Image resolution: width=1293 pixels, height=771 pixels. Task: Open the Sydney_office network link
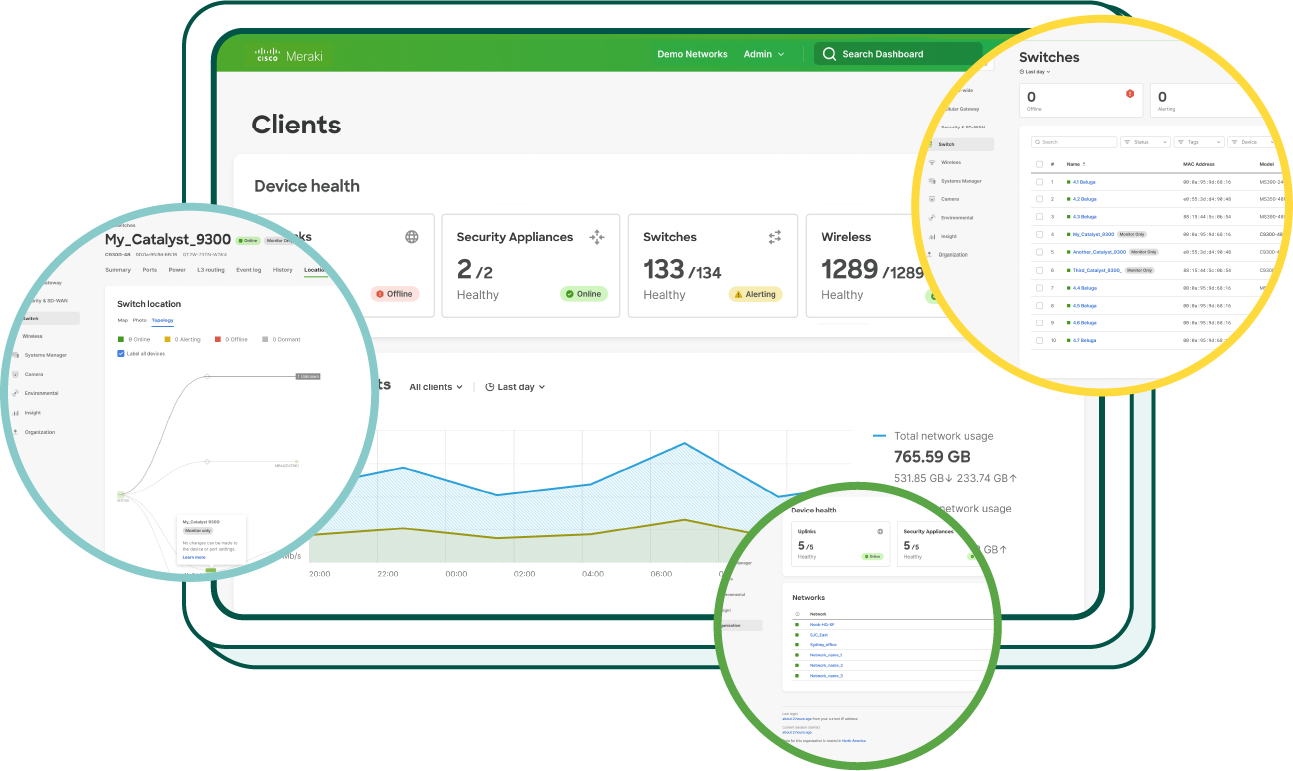824,645
